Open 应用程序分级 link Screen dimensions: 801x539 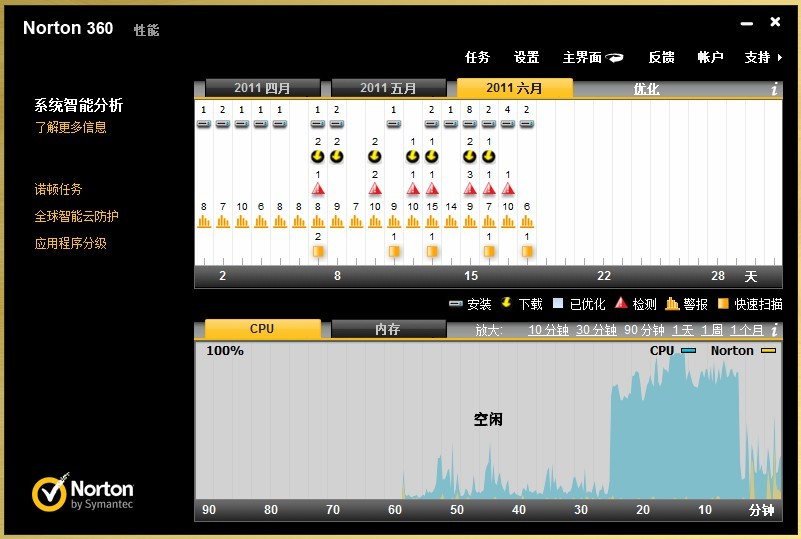click(x=70, y=243)
